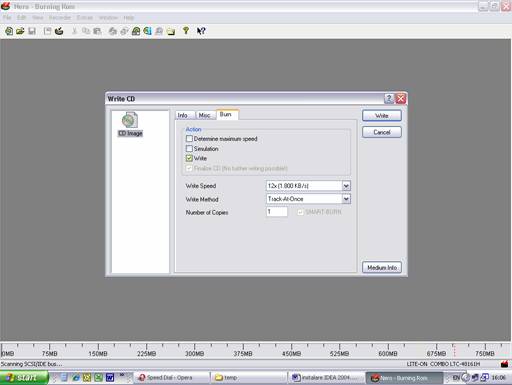Click the Print Preview toolbar icon
The height and width of the screenshot is (385, 512).
(124, 31)
